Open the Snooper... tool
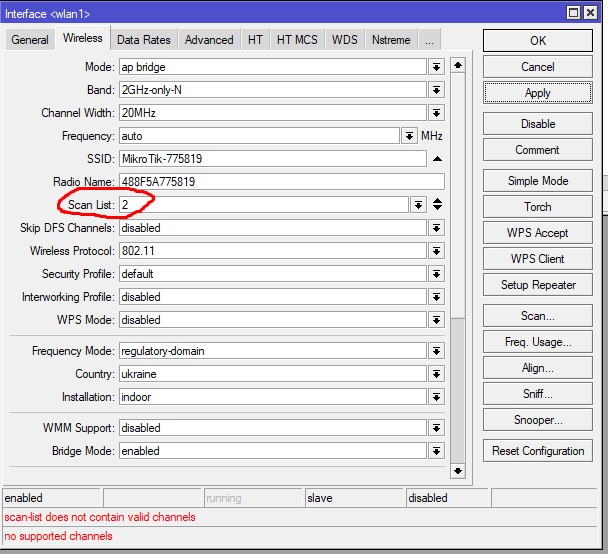Image resolution: width=608 pixels, height=554 pixels. 538,419
